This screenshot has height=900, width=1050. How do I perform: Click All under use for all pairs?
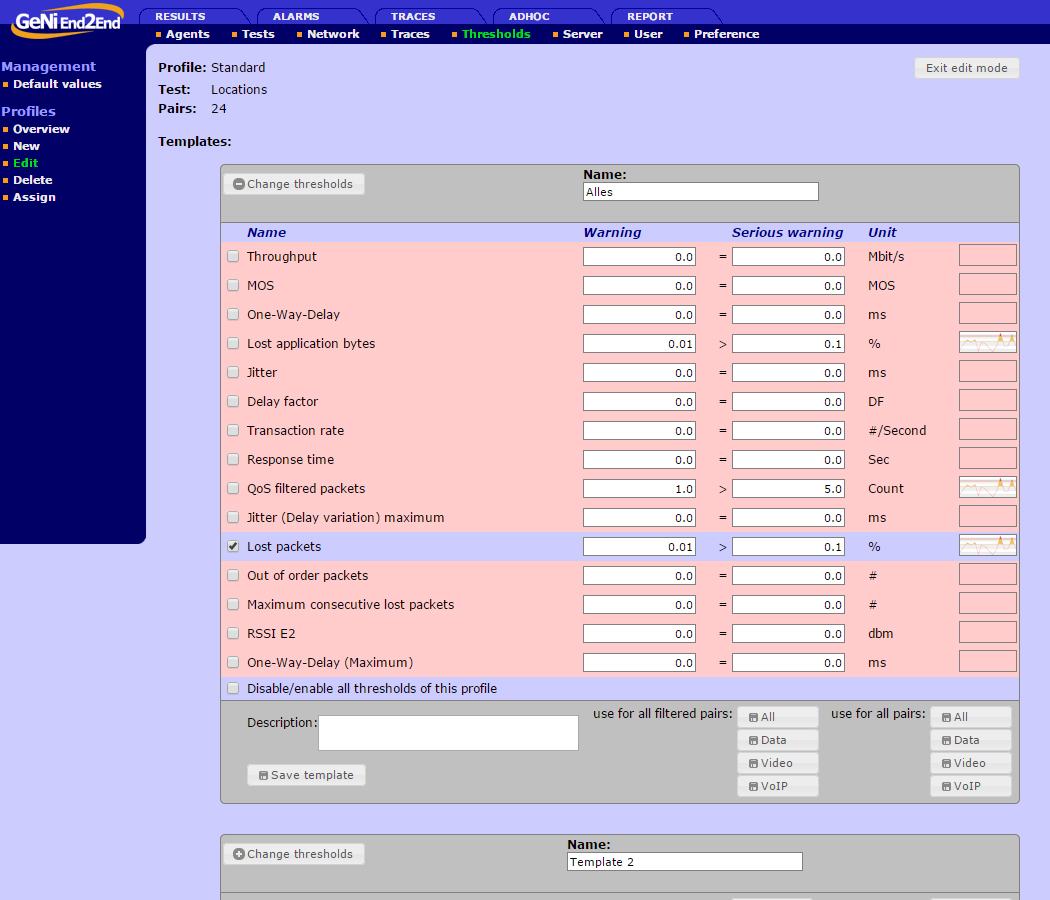[x=970, y=717]
